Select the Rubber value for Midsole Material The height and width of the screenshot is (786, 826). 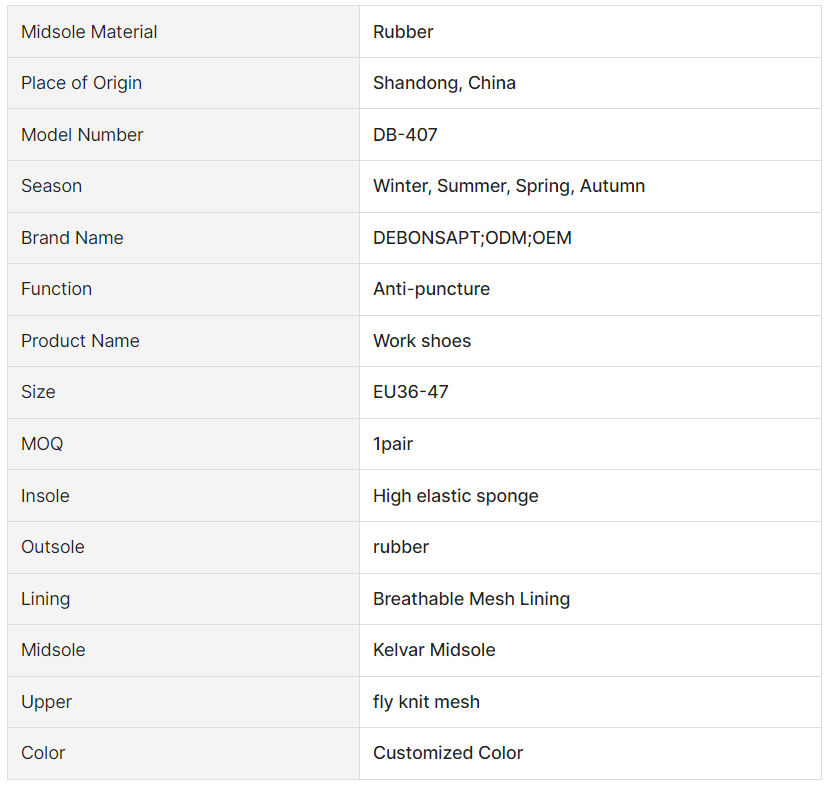pyautogui.click(x=403, y=32)
